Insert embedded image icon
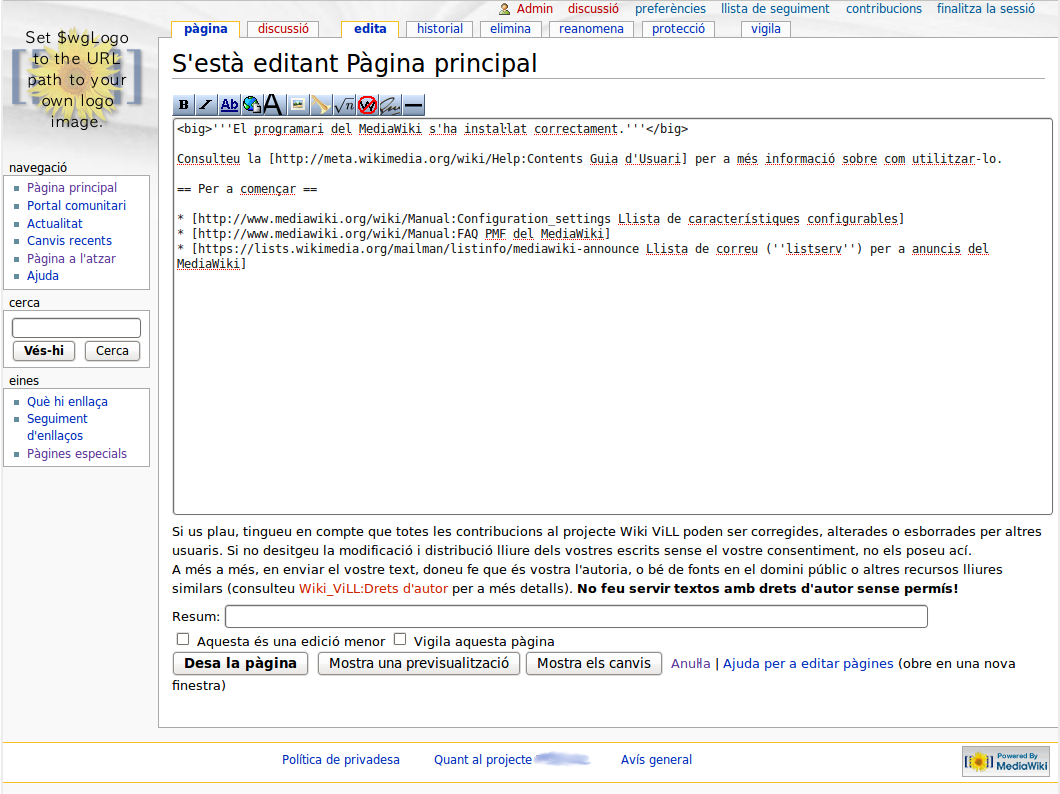Viewport: 1060px width, 794px height. (297, 105)
